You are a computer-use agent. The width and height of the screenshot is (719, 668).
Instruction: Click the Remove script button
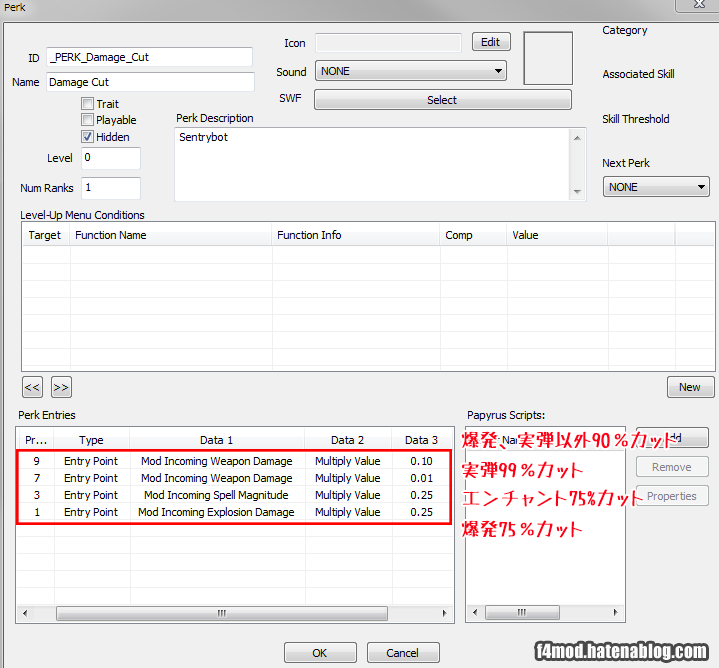point(672,467)
